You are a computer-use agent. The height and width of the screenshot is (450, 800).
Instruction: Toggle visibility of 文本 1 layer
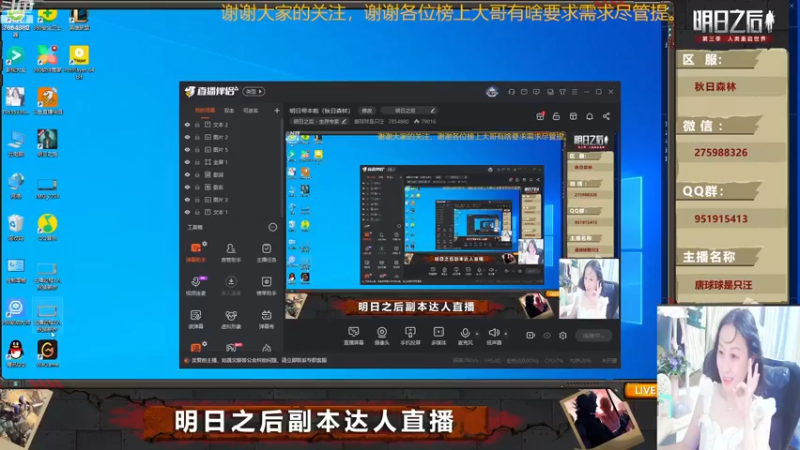coord(187,212)
